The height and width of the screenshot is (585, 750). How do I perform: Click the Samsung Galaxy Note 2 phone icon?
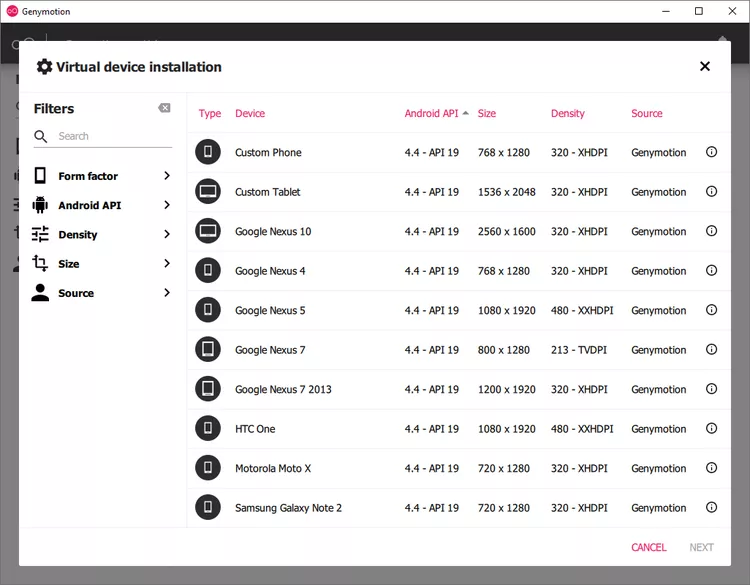(x=208, y=507)
